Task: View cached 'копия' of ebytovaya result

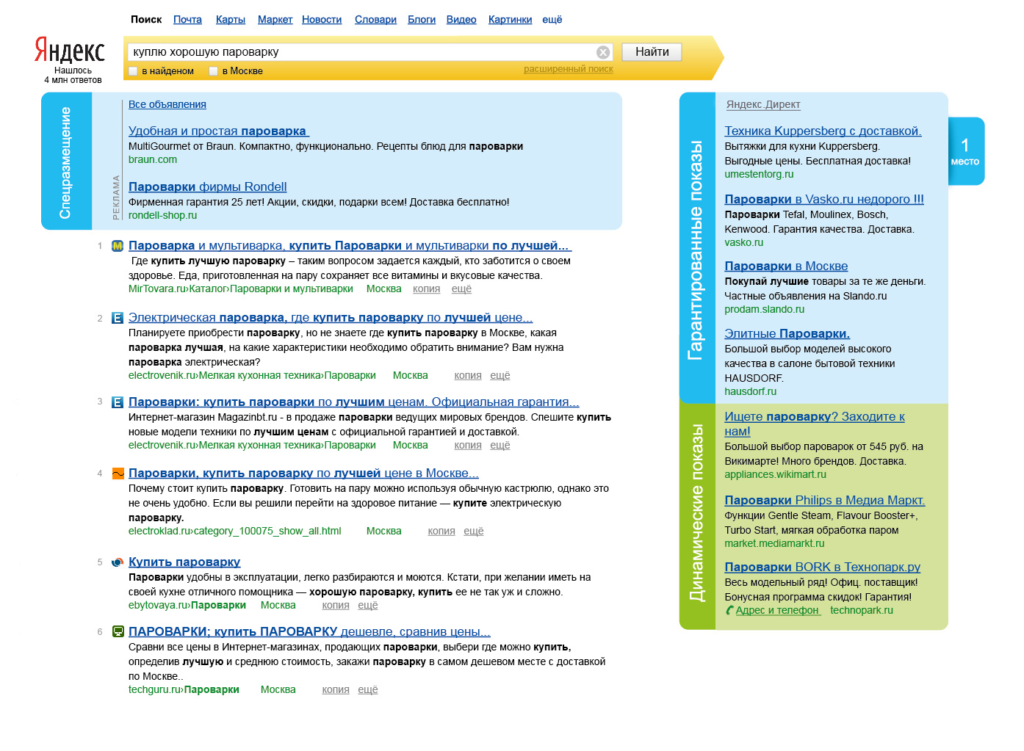Action: coord(336,605)
